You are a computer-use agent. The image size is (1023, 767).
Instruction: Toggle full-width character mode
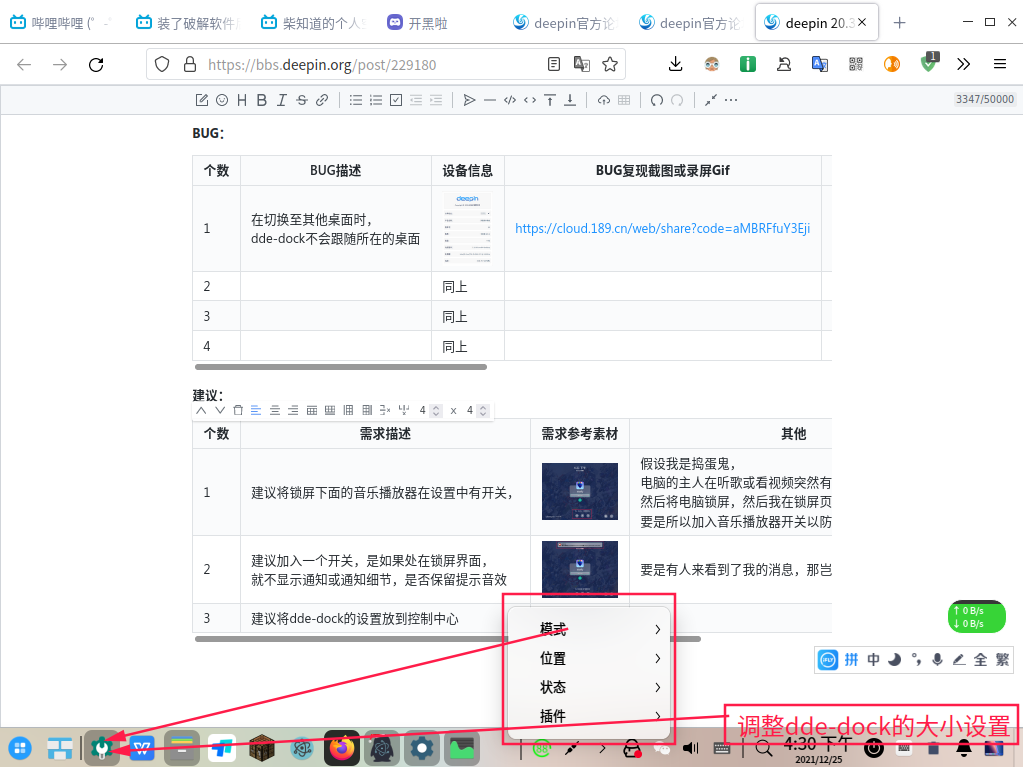coord(980,660)
